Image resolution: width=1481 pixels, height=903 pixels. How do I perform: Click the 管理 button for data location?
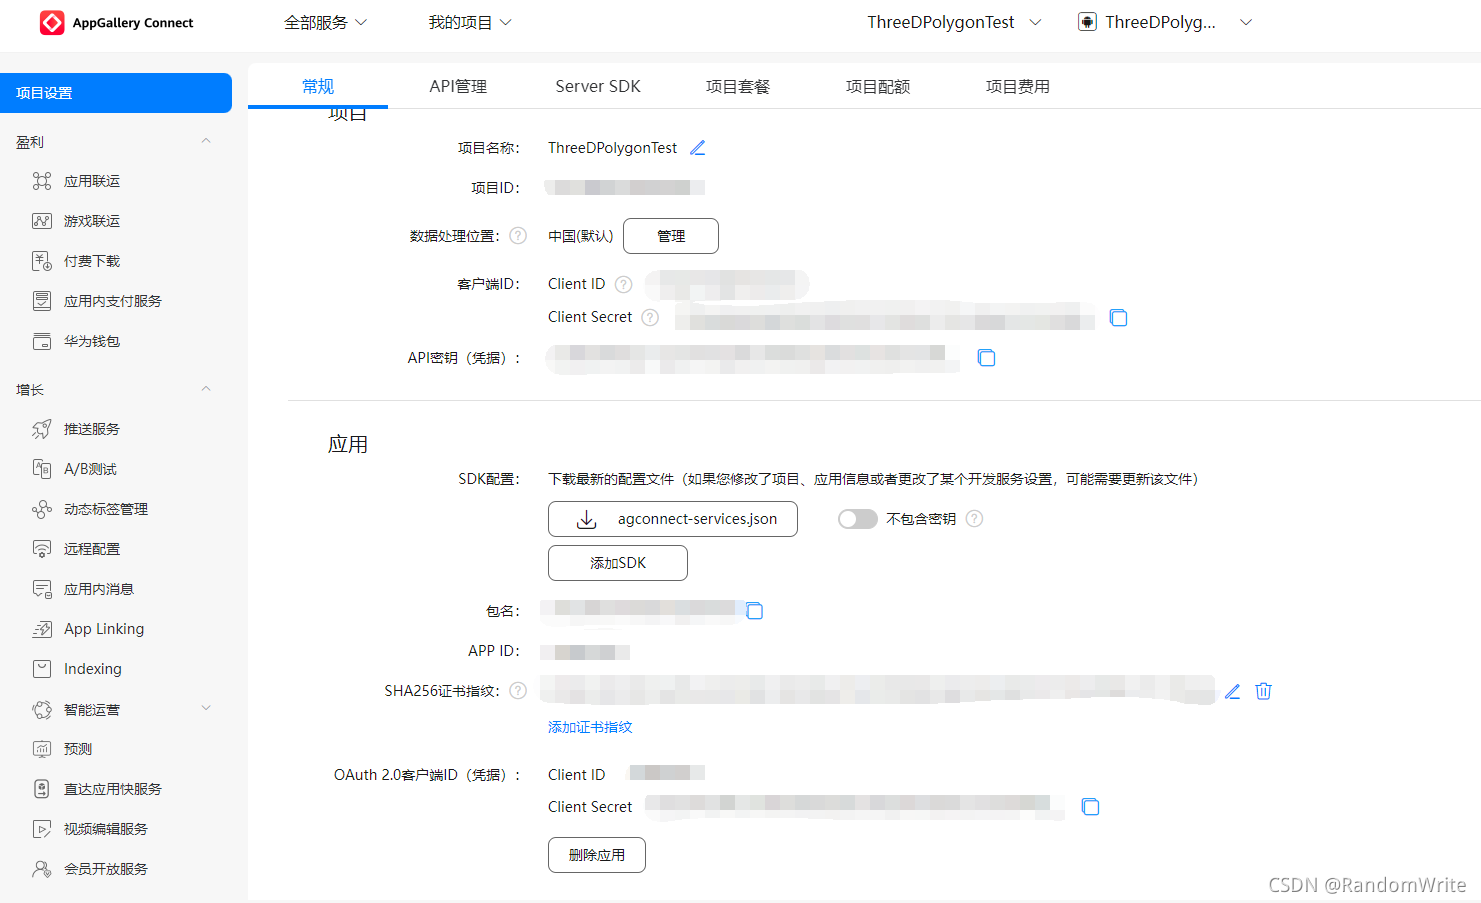[671, 236]
